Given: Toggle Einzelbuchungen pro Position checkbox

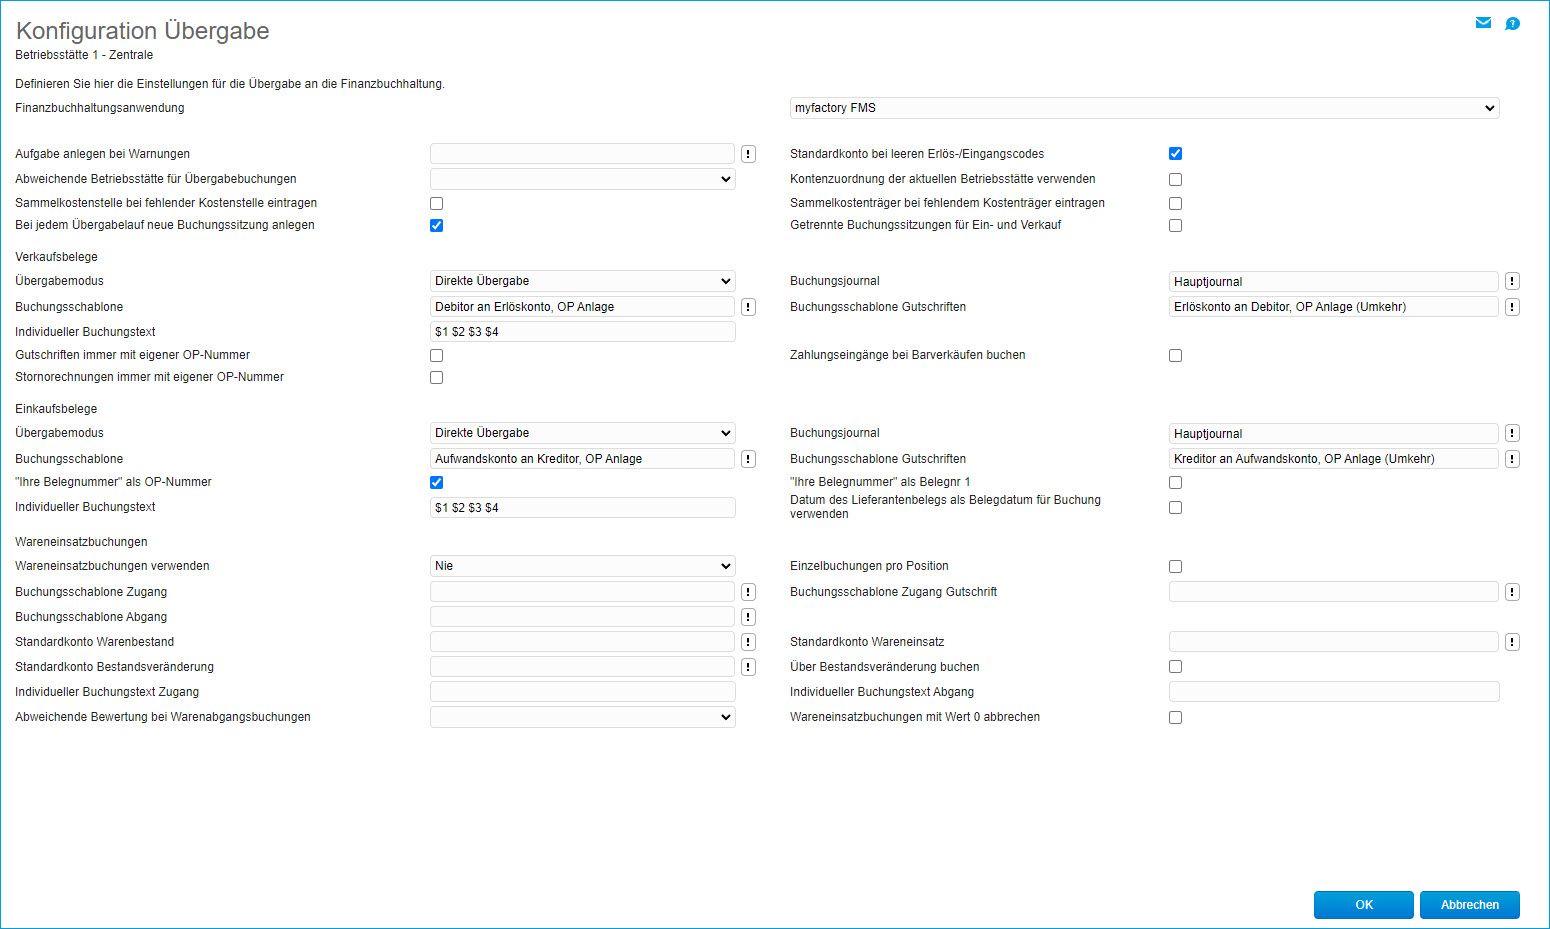Looking at the screenshot, I should (x=1176, y=567).
